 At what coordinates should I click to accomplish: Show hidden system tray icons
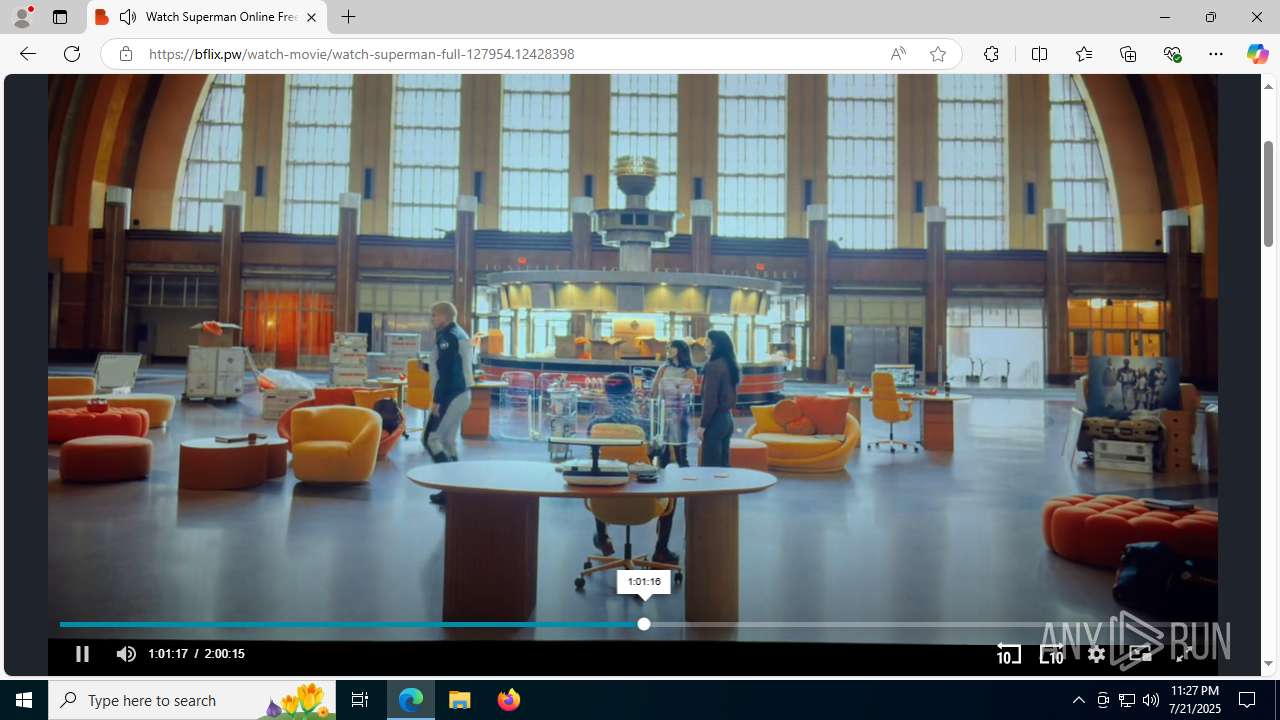(x=1078, y=700)
